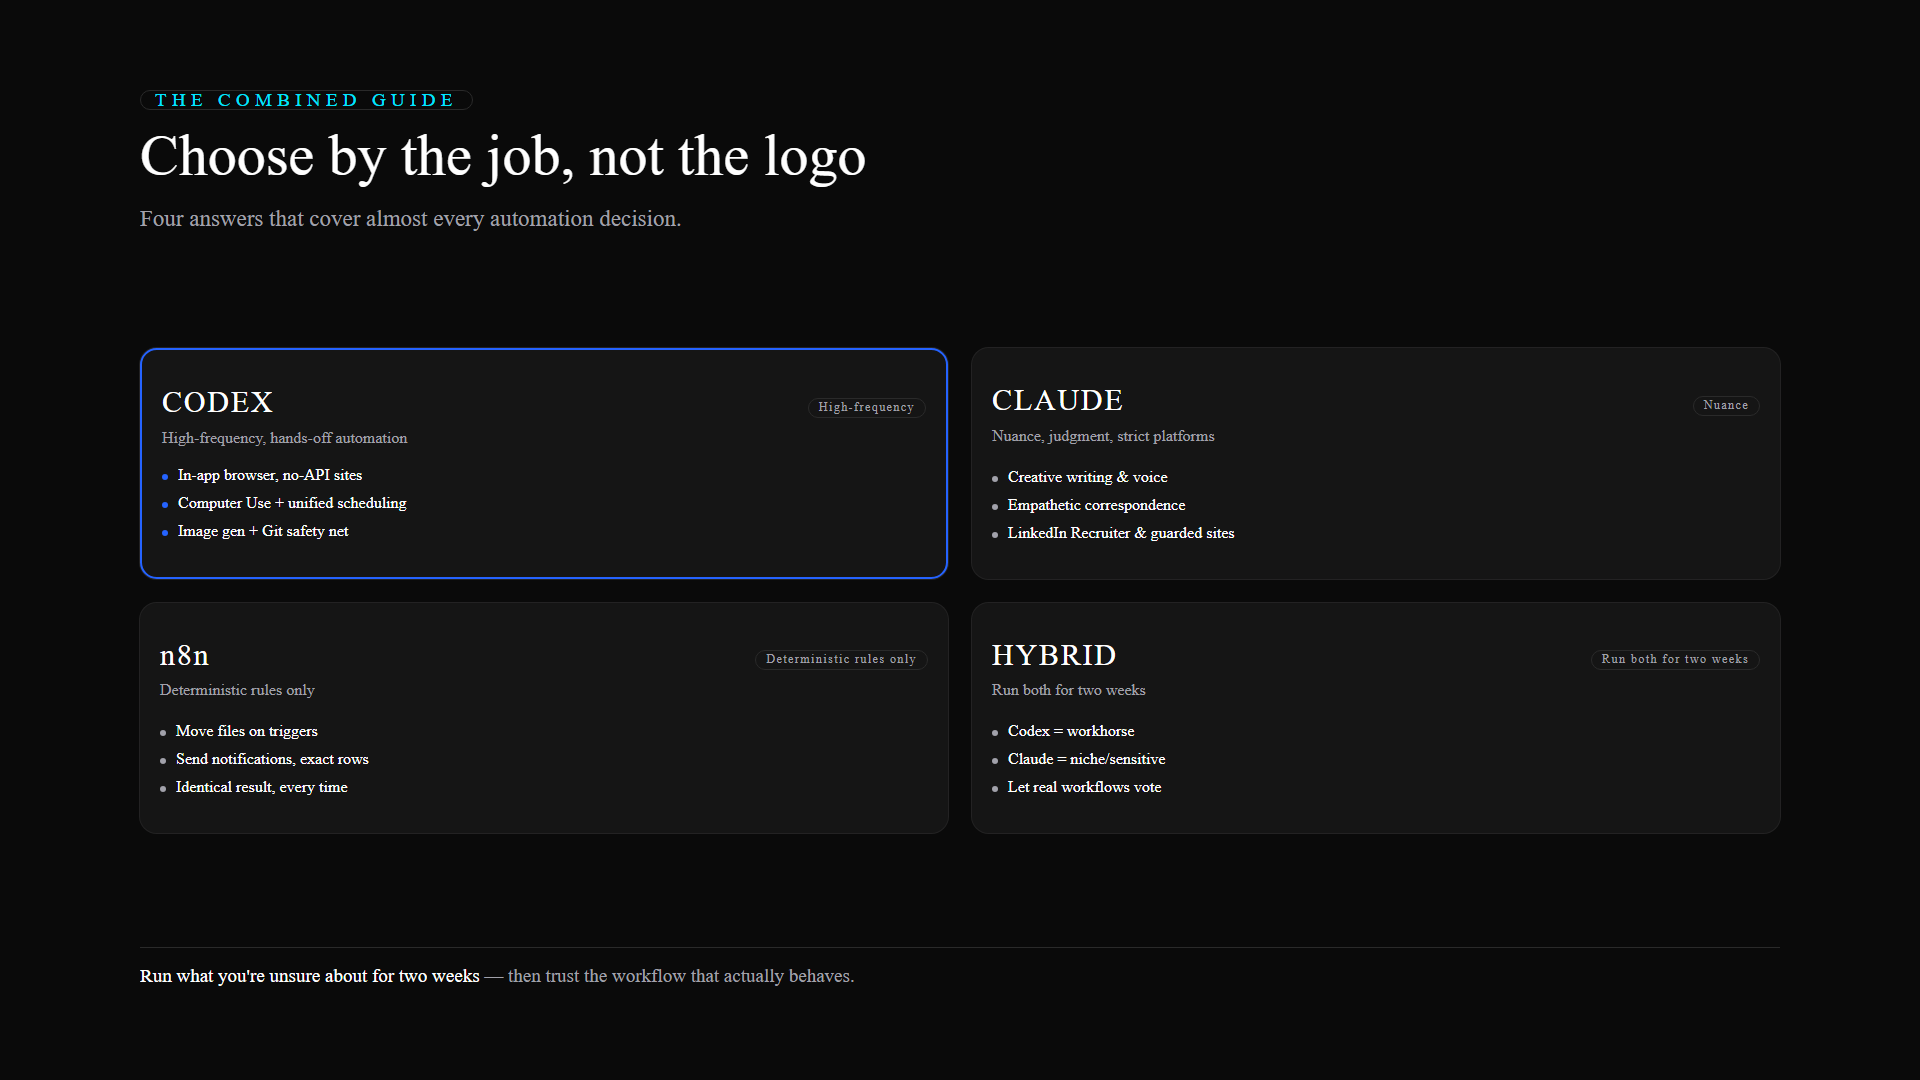The image size is (1920, 1080).
Task: Click the bullet "Let real workflows vote"
Action: click(x=1085, y=787)
